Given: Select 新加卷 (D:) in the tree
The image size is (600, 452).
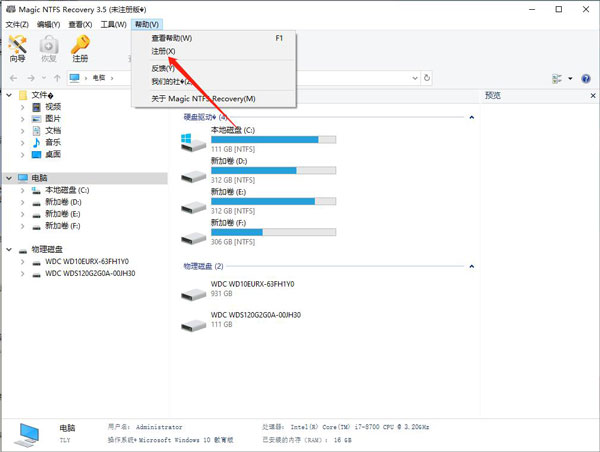Looking at the screenshot, I should pyautogui.click(x=63, y=202).
